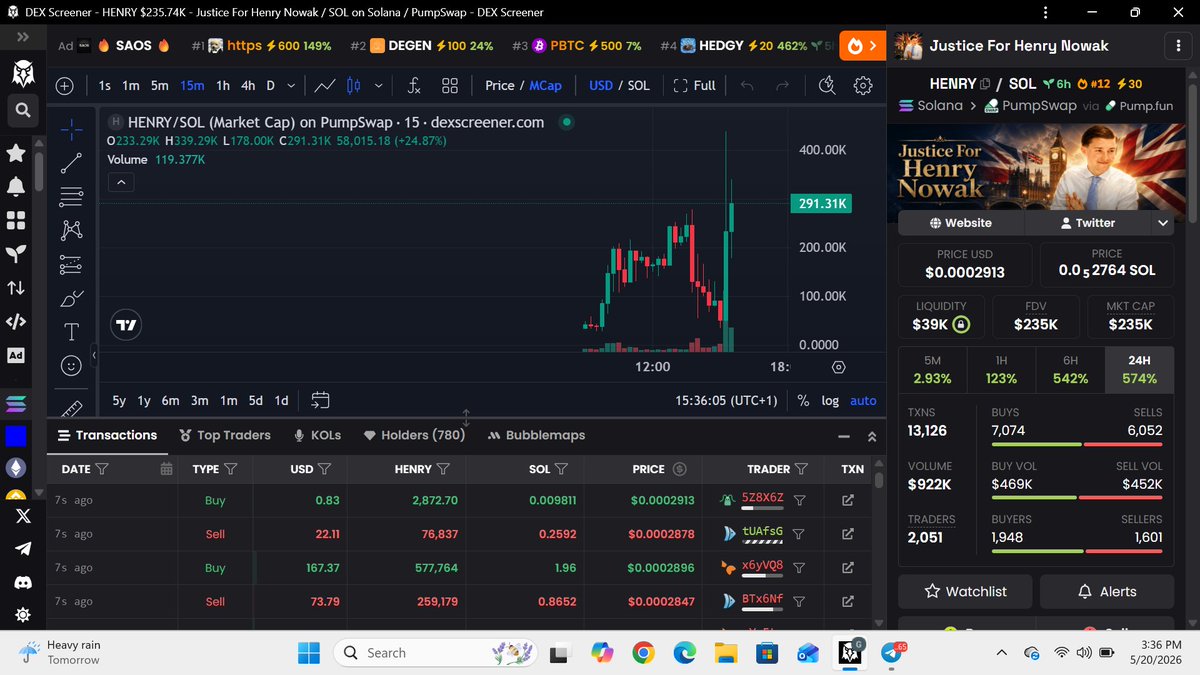Select the 1H stats tab
Viewport: 1200px width, 675px height.
coord(1001,369)
